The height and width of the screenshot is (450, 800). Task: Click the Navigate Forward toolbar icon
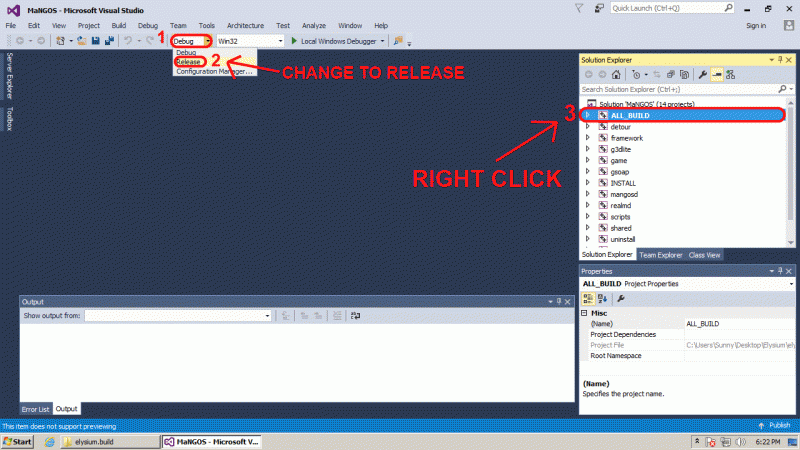[41, 41]
